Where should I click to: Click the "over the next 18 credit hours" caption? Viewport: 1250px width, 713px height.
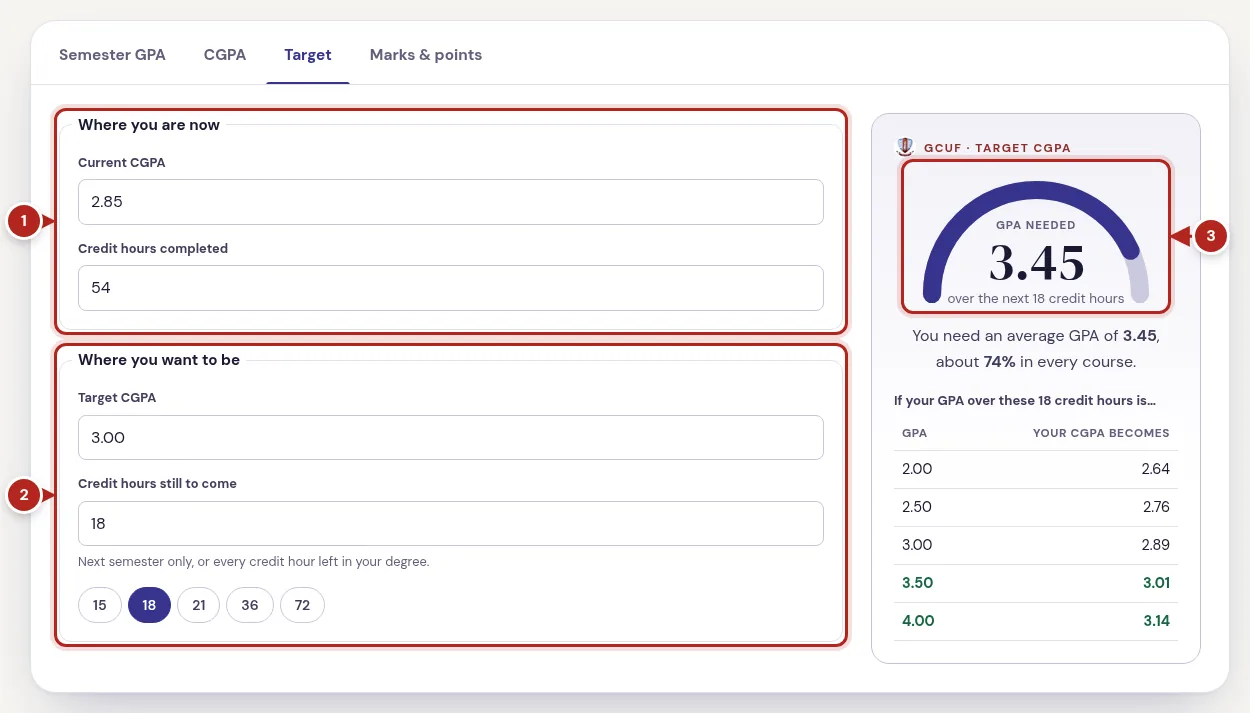1036,298
